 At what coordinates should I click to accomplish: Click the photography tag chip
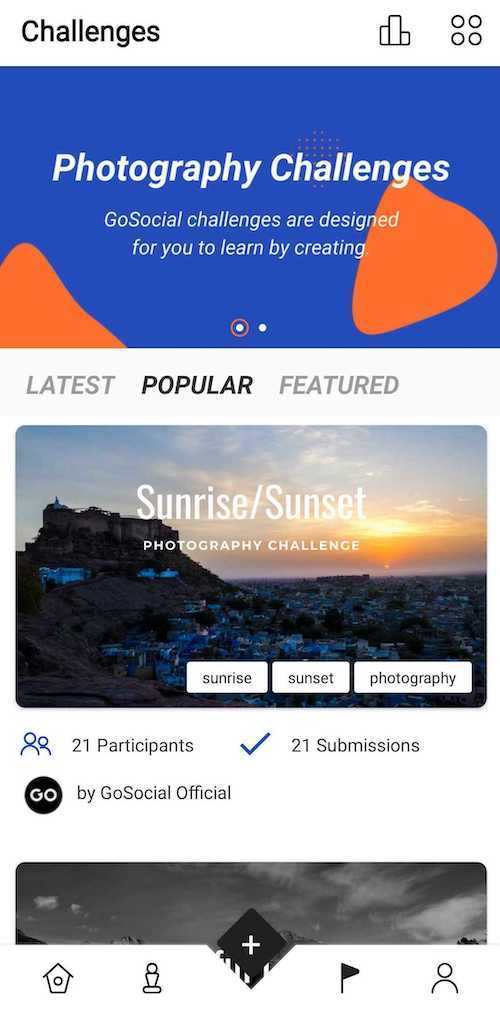pos(413,678)
